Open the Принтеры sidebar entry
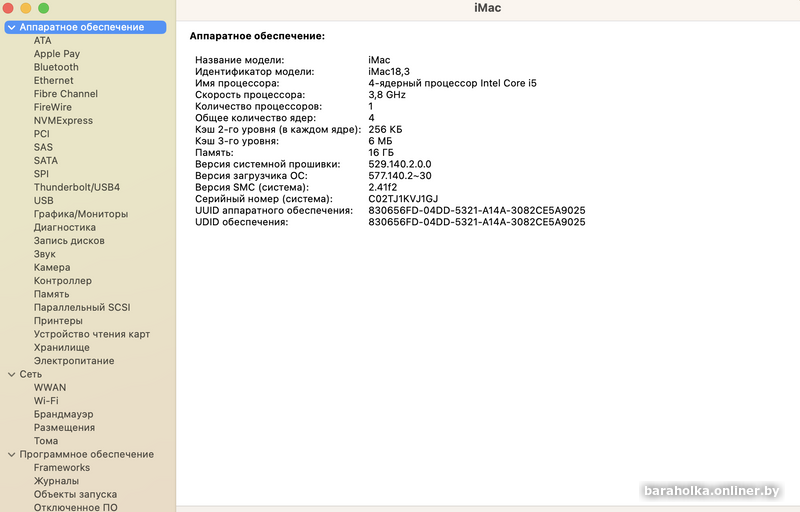This screenshot has width=800, height=512. pyautogui.click(x=58, y=321)
